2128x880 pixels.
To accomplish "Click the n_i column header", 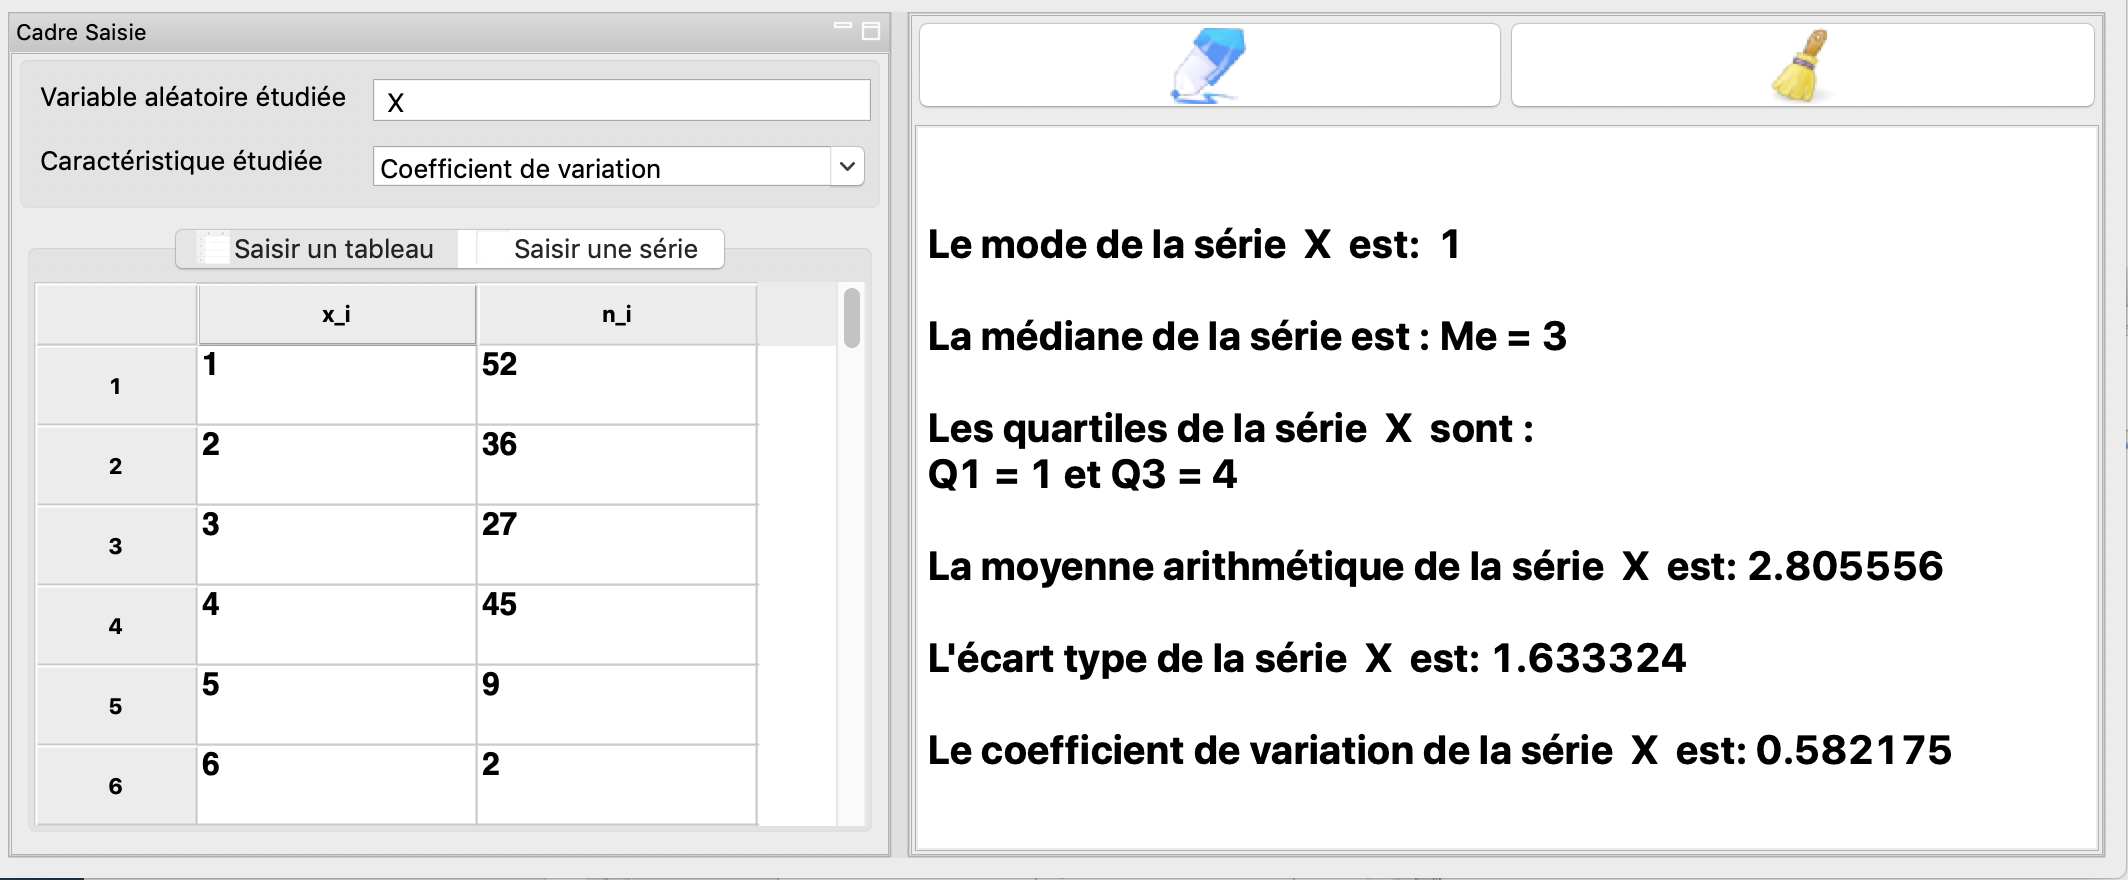I will 616,312.
